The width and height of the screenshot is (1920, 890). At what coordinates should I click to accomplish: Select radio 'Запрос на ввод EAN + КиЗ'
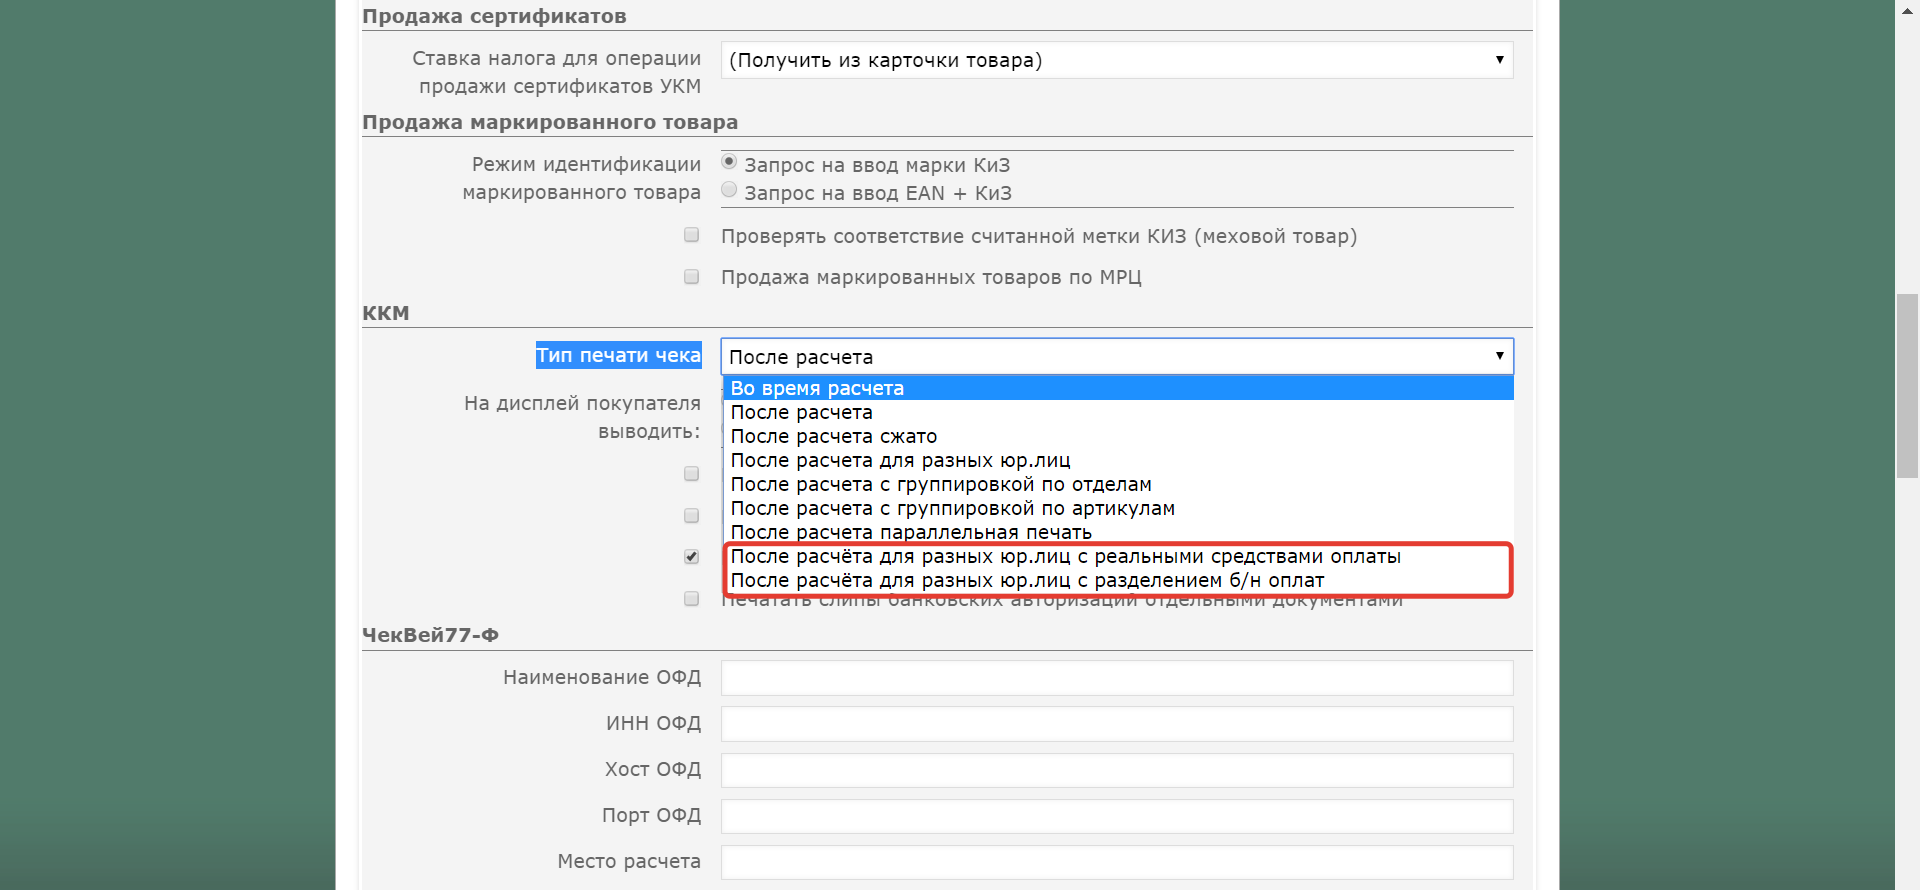[x=729, y=190]
